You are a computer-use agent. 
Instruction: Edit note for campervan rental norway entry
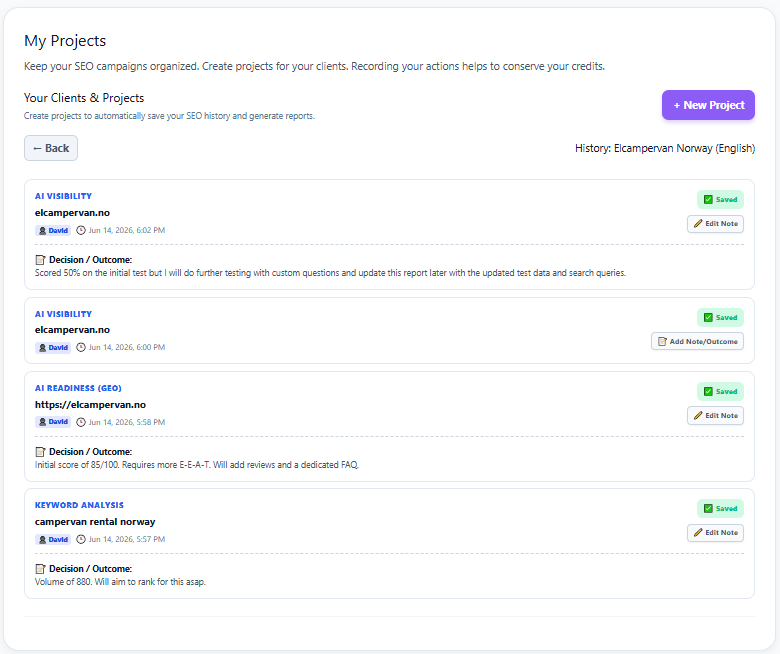click(715, 533)
